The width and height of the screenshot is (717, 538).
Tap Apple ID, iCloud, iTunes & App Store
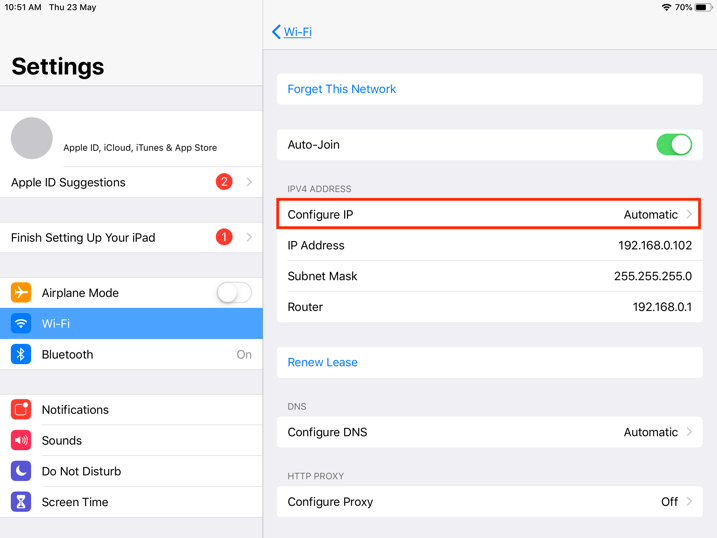(140, 148)
